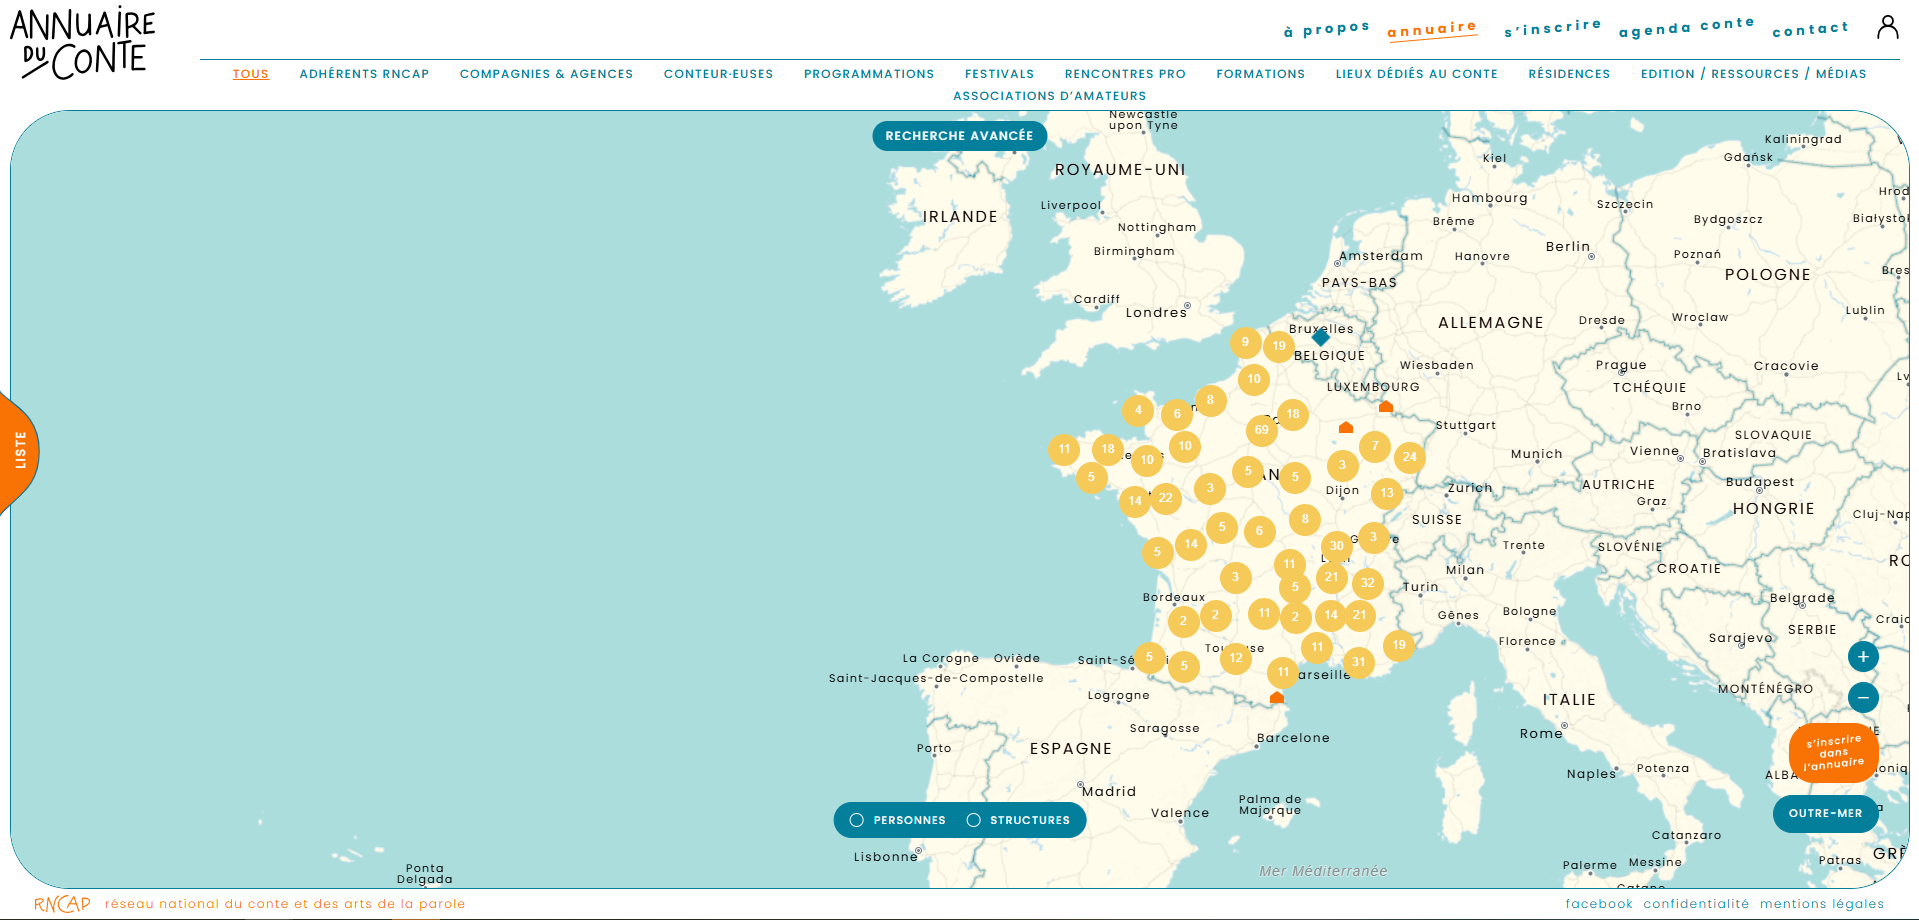Click the Annuaire du Conte logo

coord(83,44)
